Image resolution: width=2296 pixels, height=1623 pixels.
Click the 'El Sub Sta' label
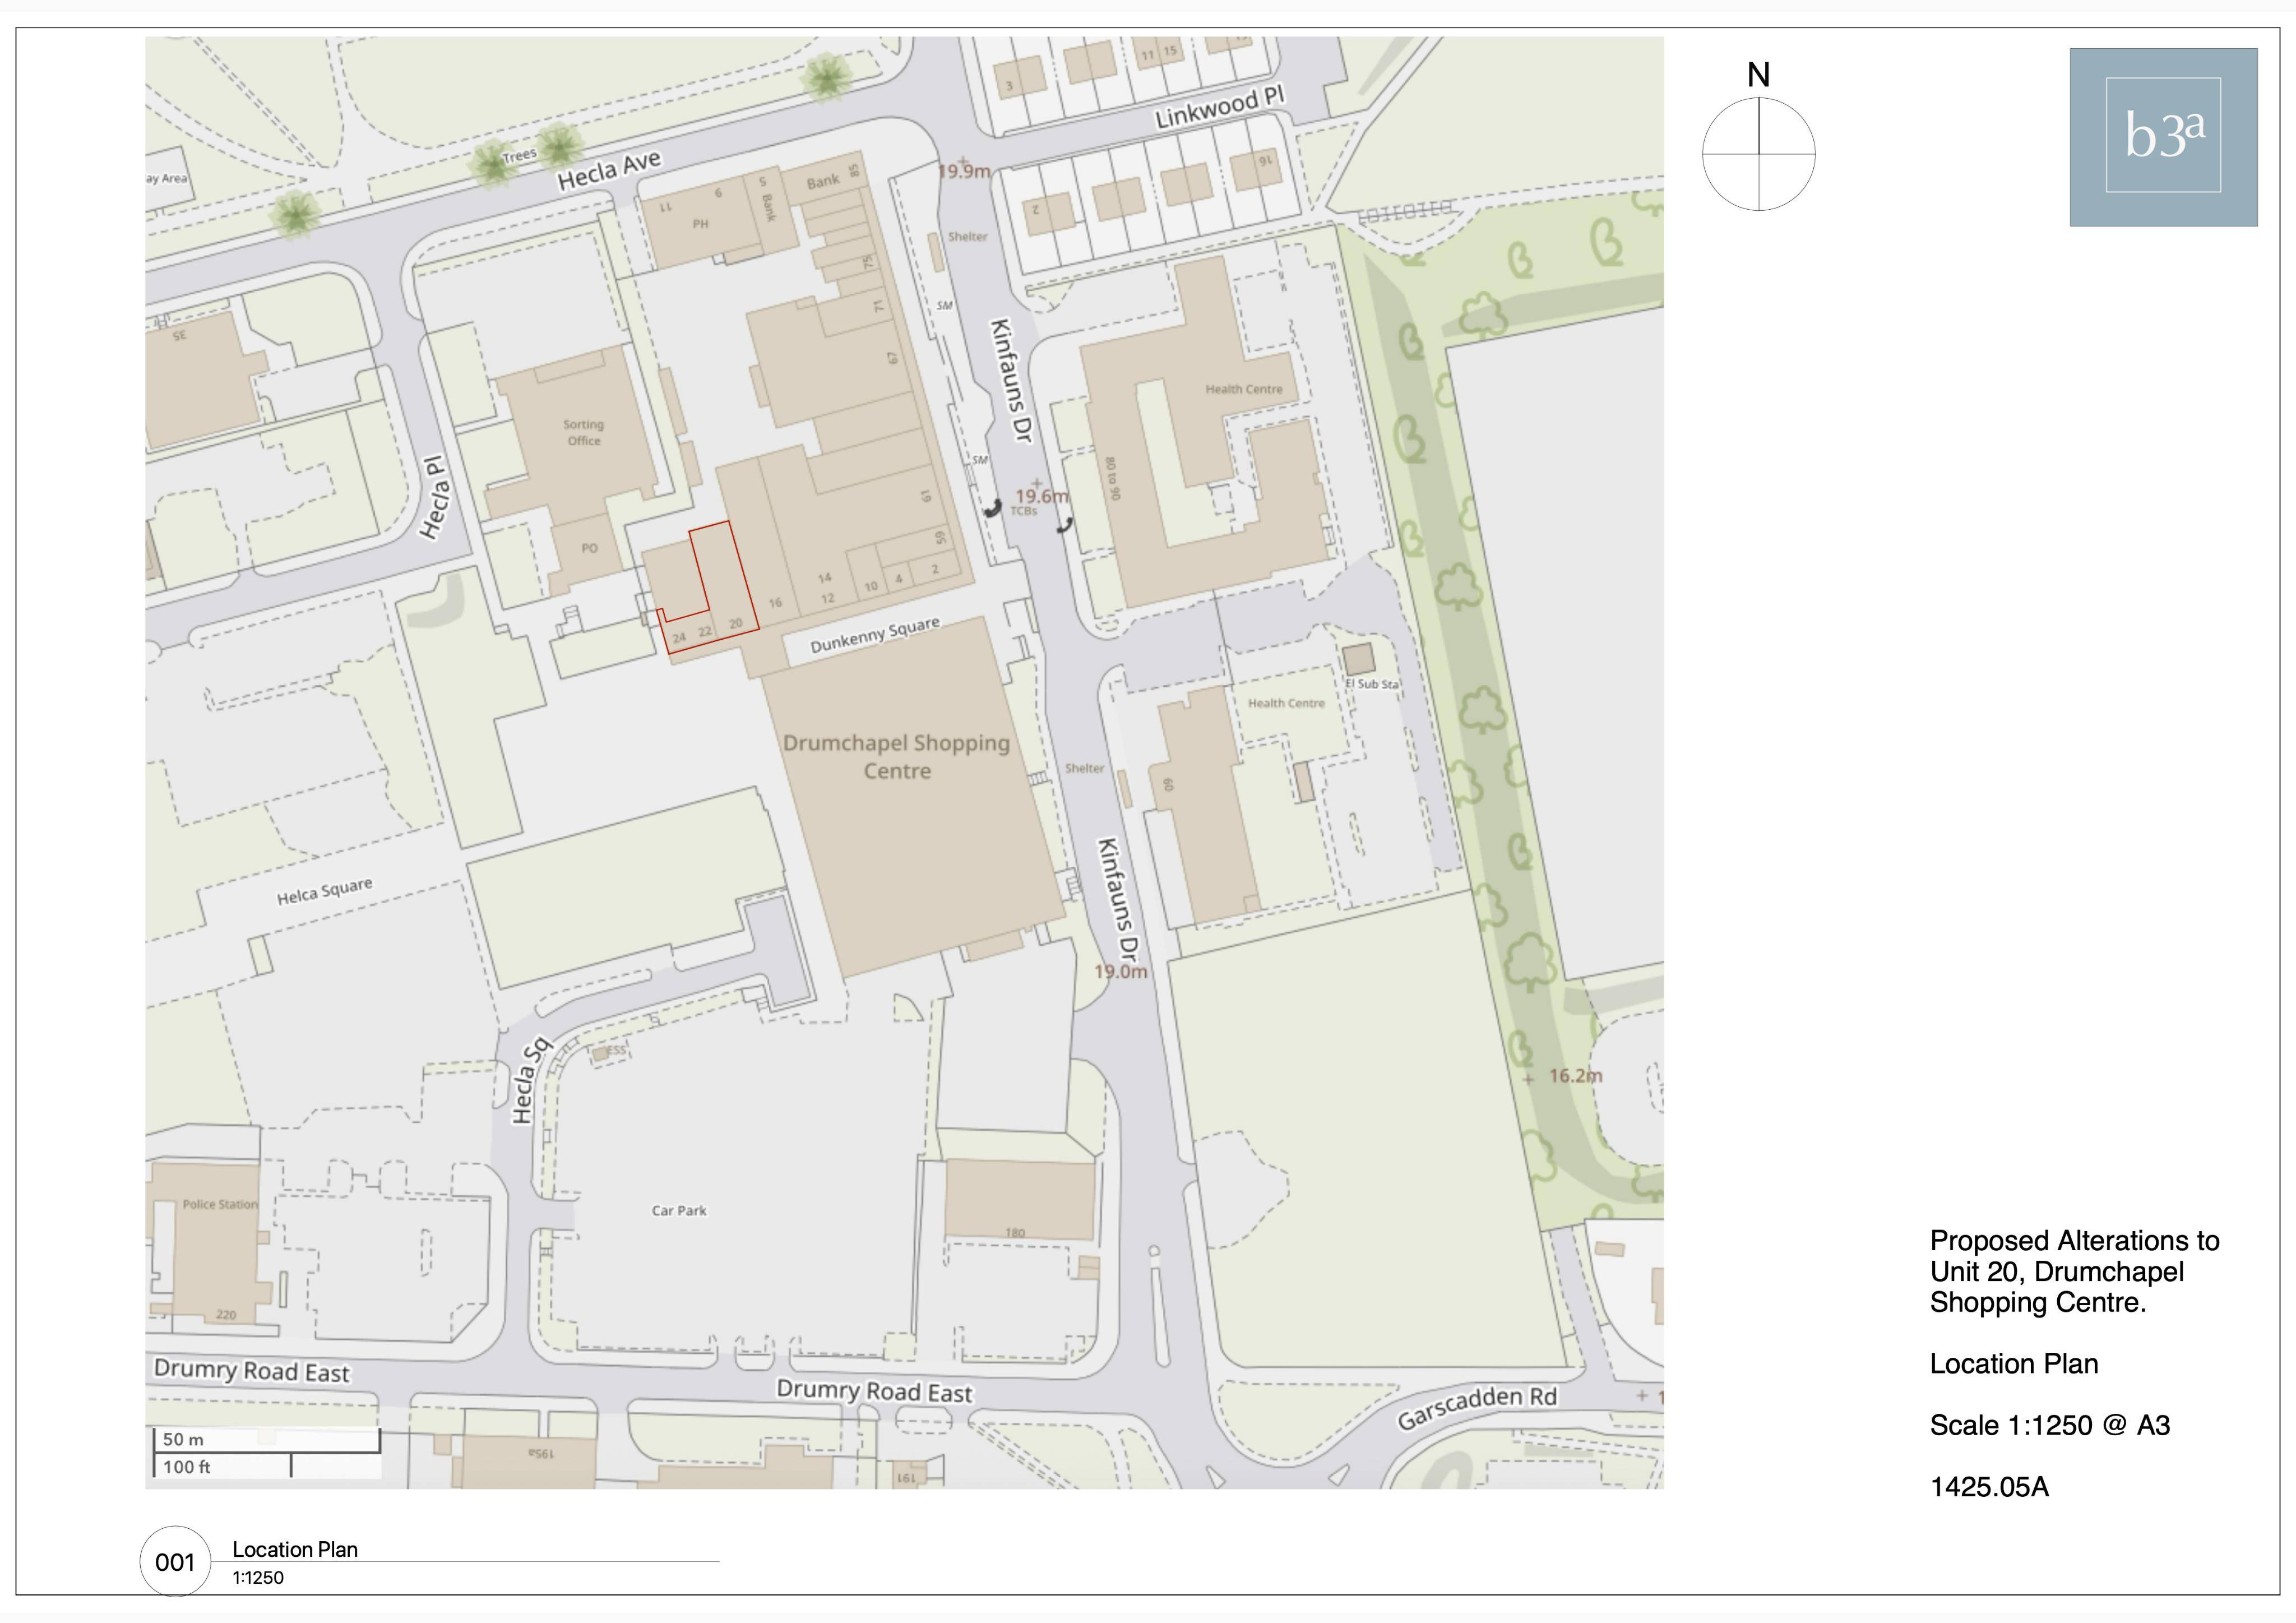1372,684
